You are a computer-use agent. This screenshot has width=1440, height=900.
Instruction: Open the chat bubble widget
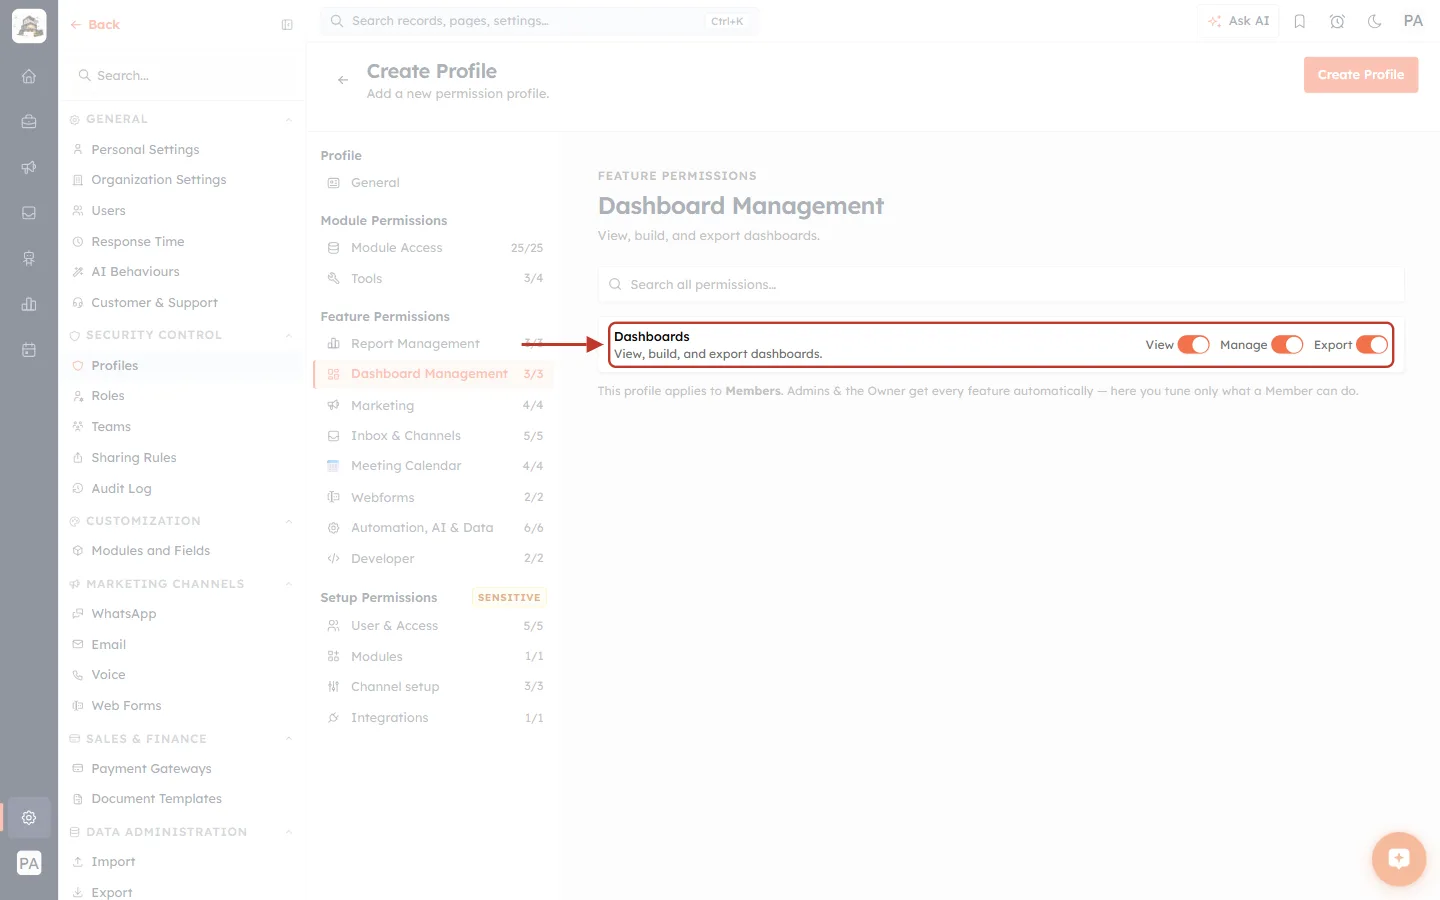coord(1399,858)
